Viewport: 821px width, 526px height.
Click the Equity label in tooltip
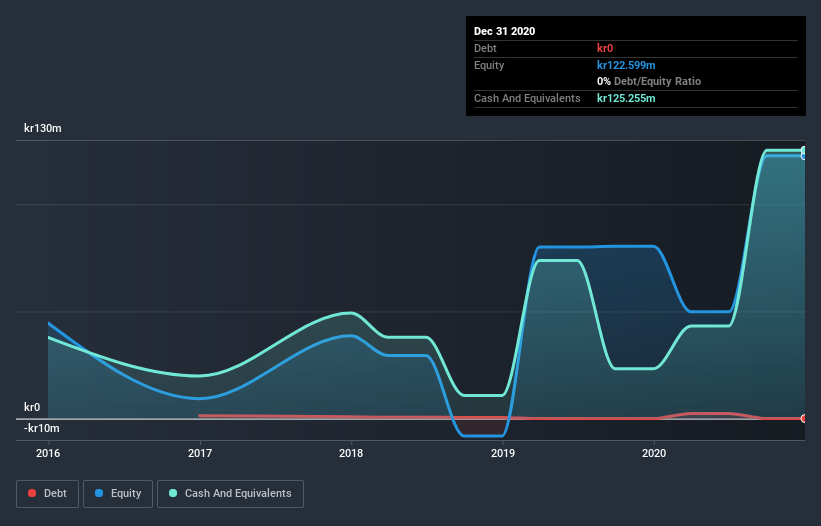[489, 65]
